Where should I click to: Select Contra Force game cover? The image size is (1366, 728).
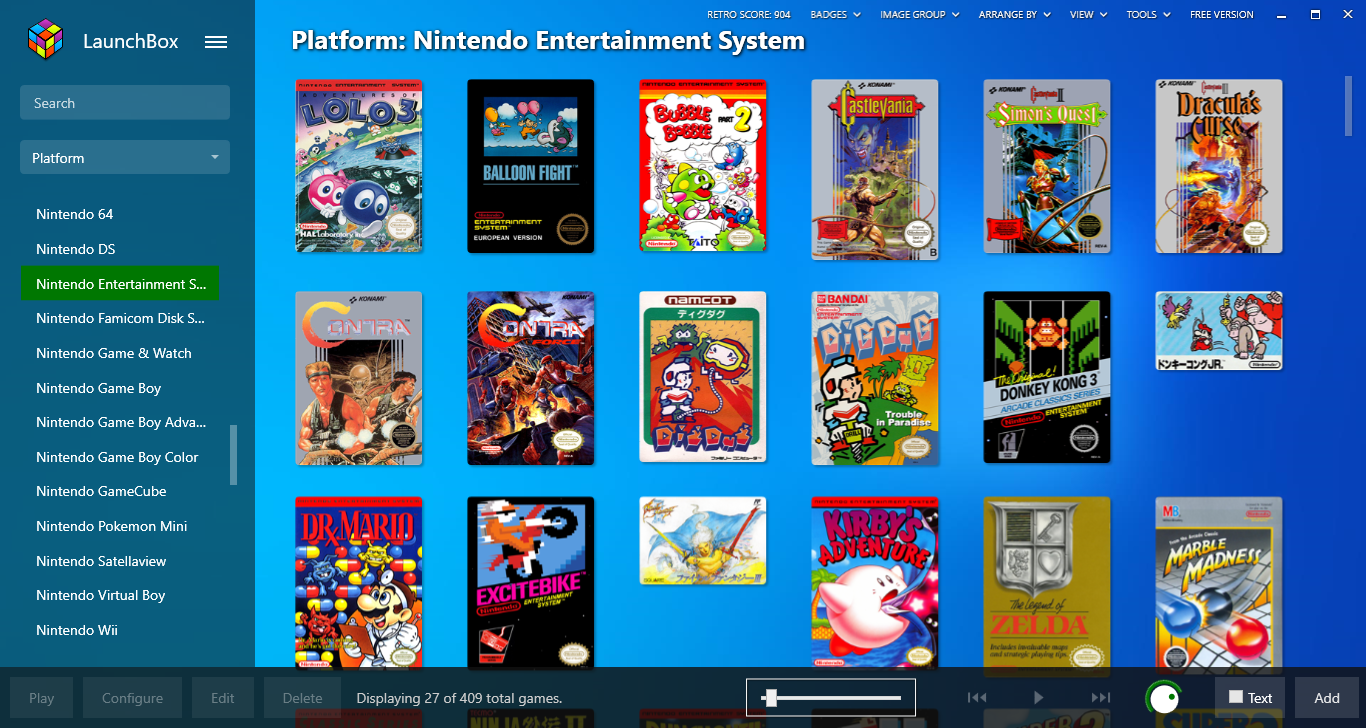pyautogui.click(x=531, y=379)
